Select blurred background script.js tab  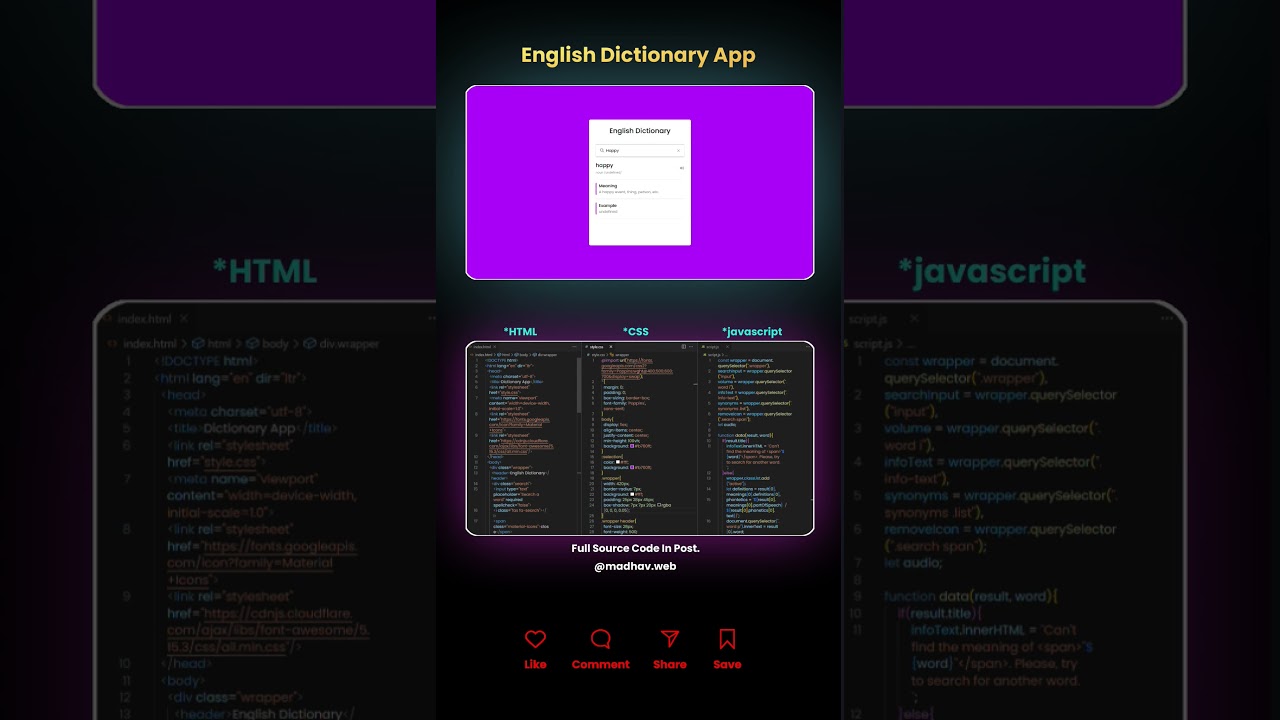click(x=869, y=319)
